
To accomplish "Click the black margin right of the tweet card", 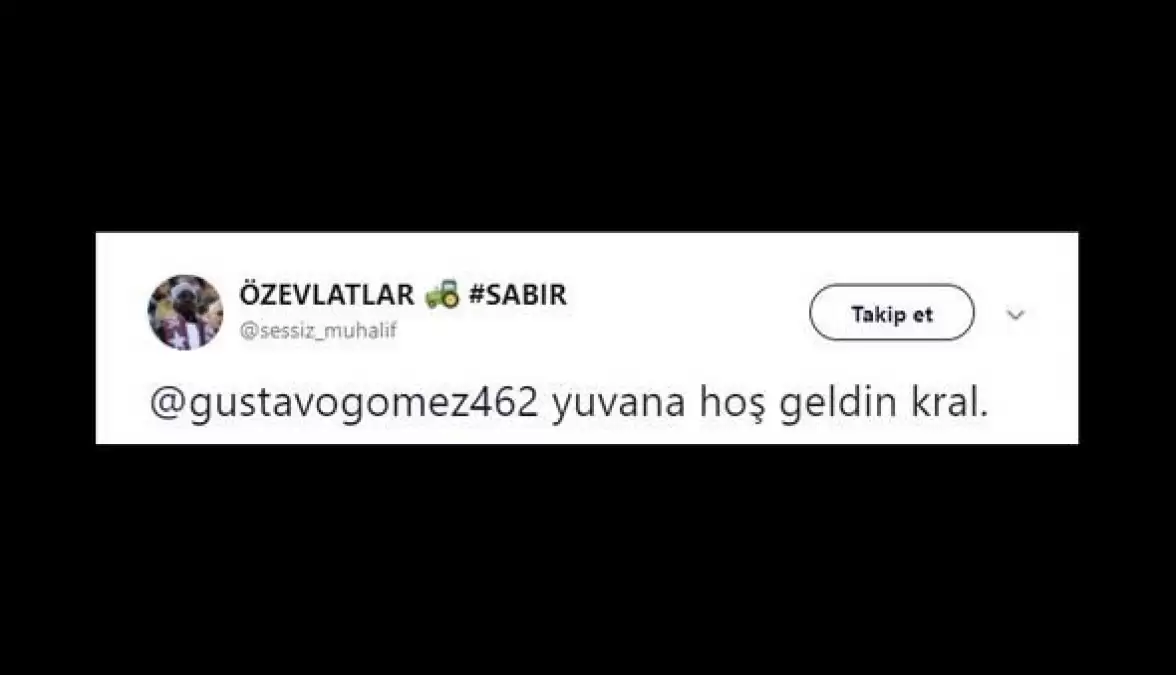I will click(1127, 338).
